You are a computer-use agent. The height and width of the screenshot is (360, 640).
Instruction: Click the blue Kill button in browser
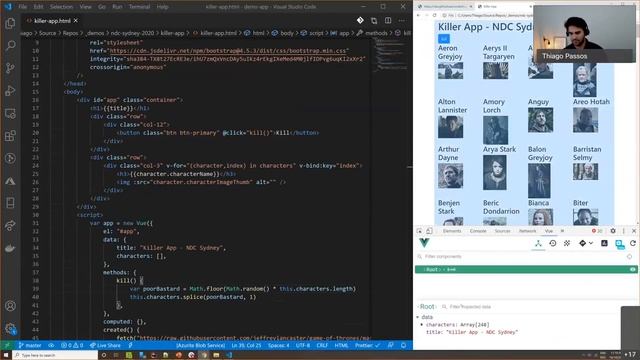(444, 39)
